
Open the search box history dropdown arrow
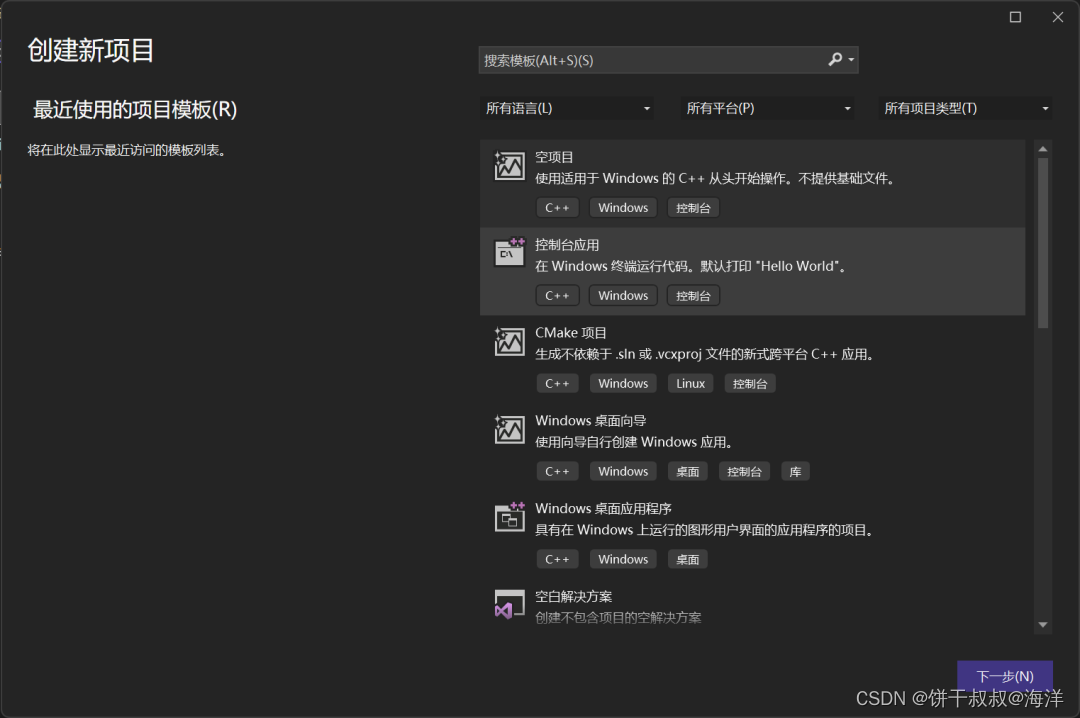tap(853, 60)
